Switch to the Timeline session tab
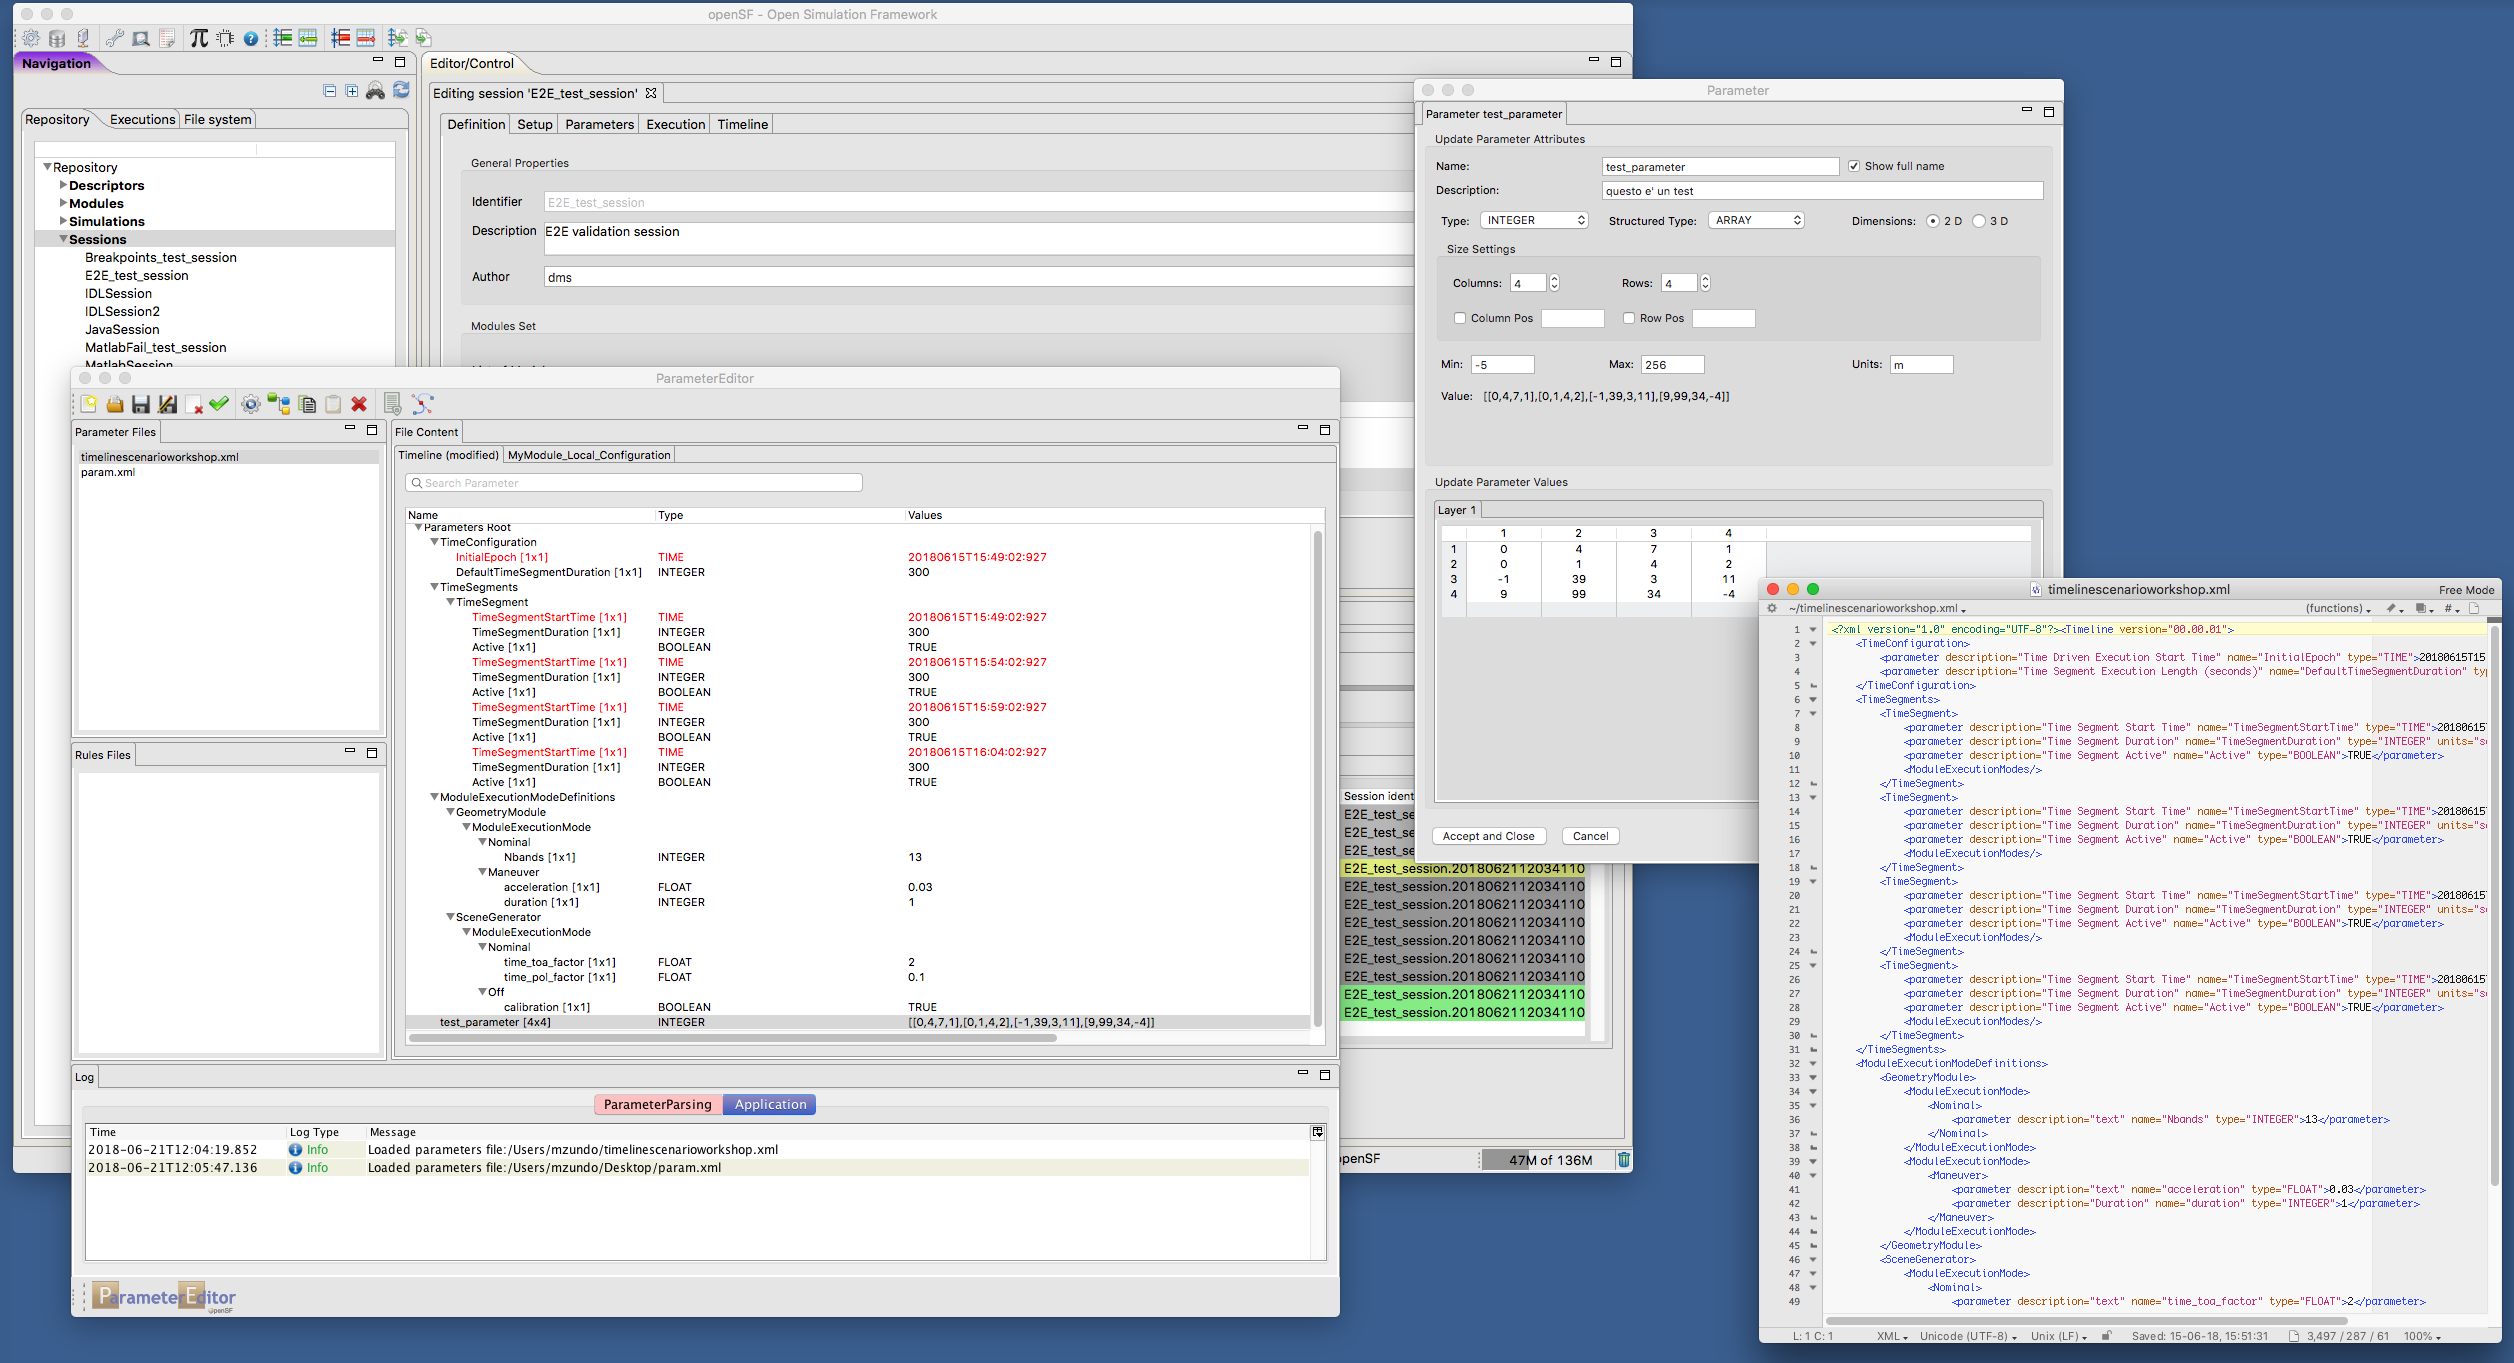The height and width of the screenshot is (1363, 2514). click(742, 124)
